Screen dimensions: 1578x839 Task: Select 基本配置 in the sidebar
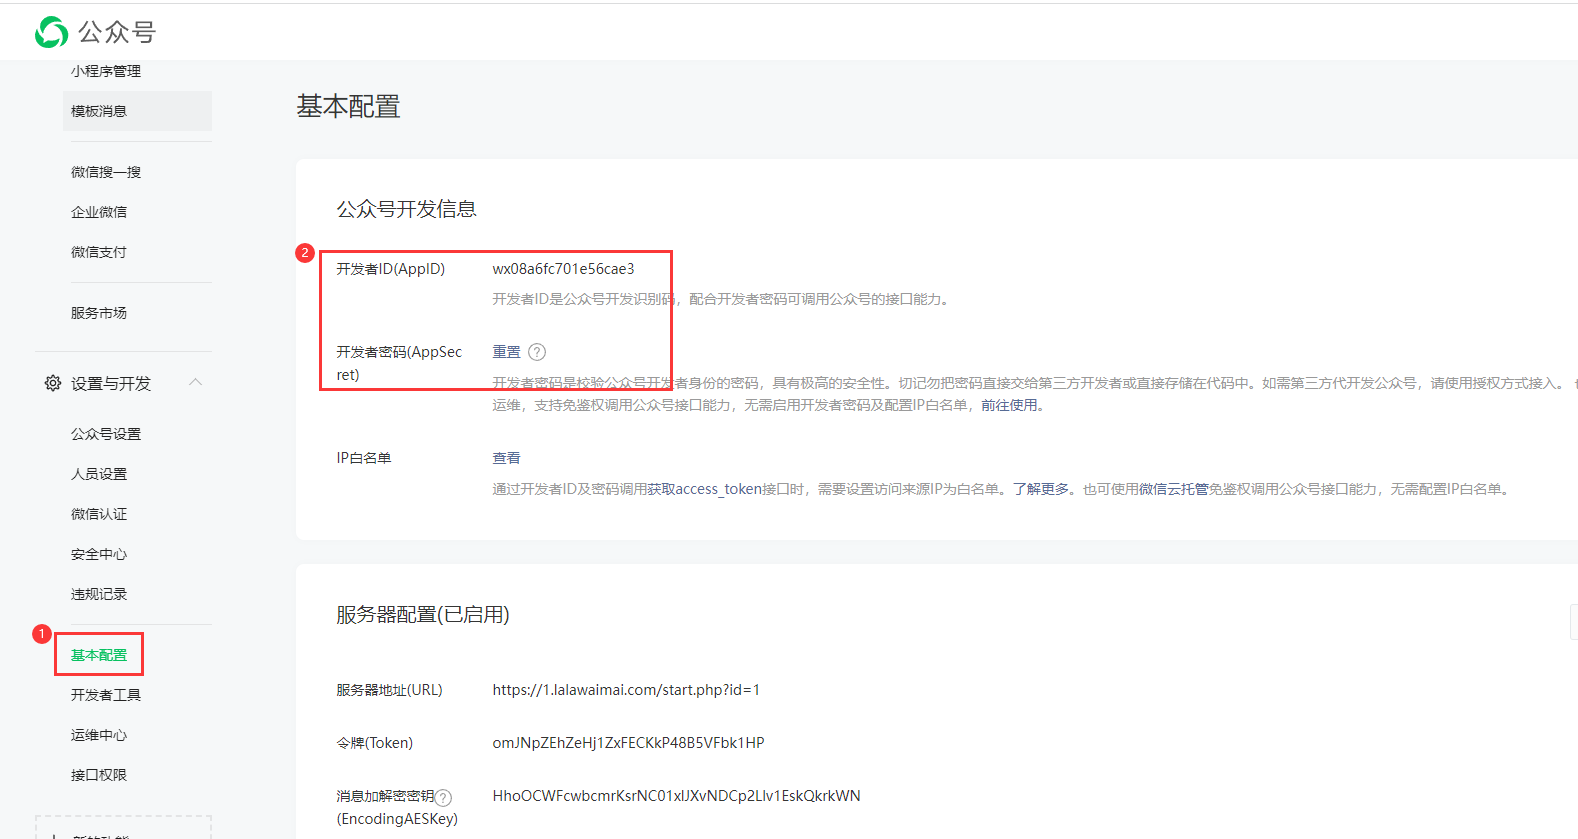[99, 655]
